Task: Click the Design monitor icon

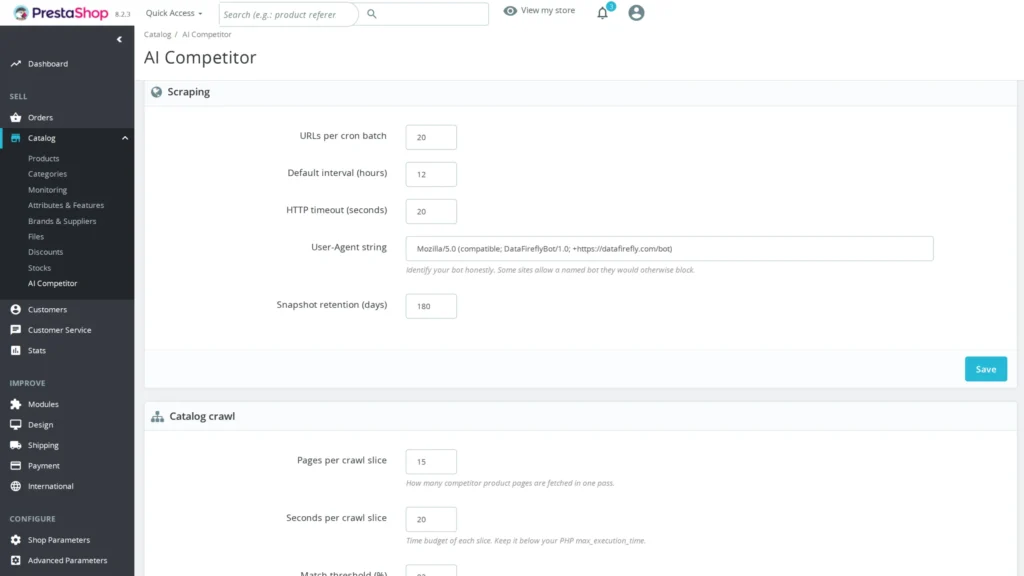Action: [x=16, y=424]
